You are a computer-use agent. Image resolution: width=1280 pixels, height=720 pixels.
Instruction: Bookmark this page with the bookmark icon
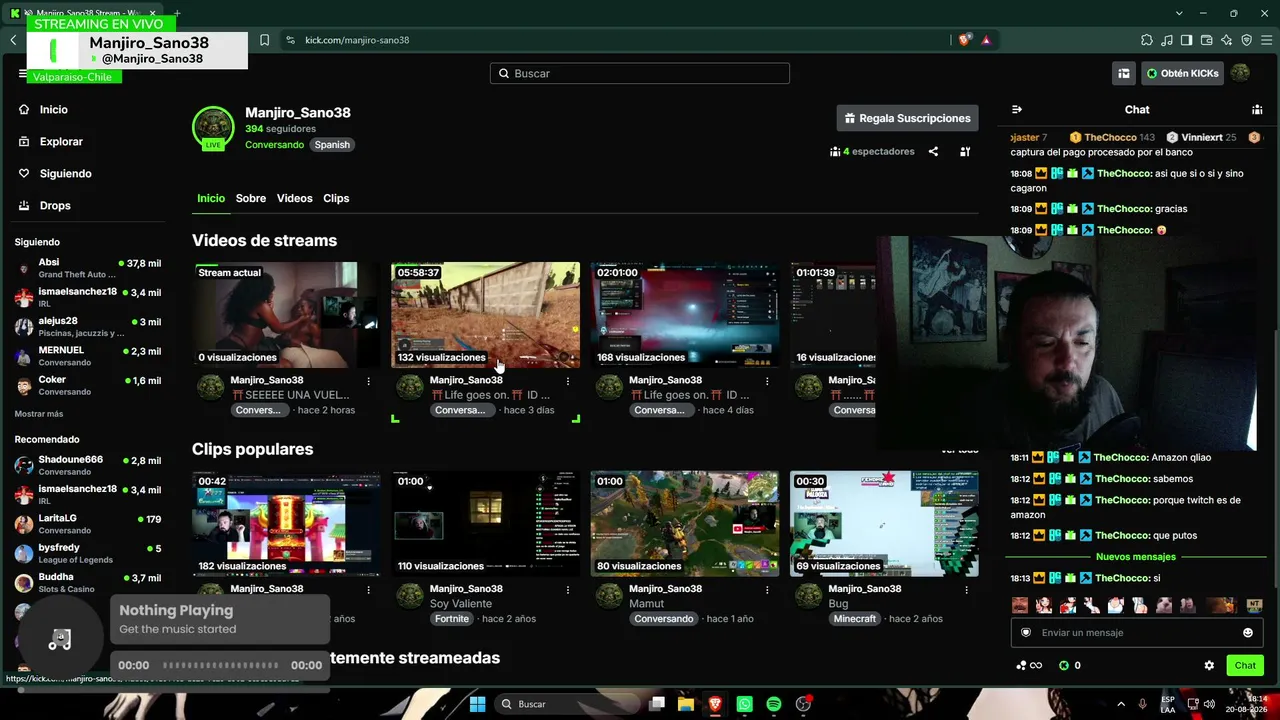tap(264, 40)
